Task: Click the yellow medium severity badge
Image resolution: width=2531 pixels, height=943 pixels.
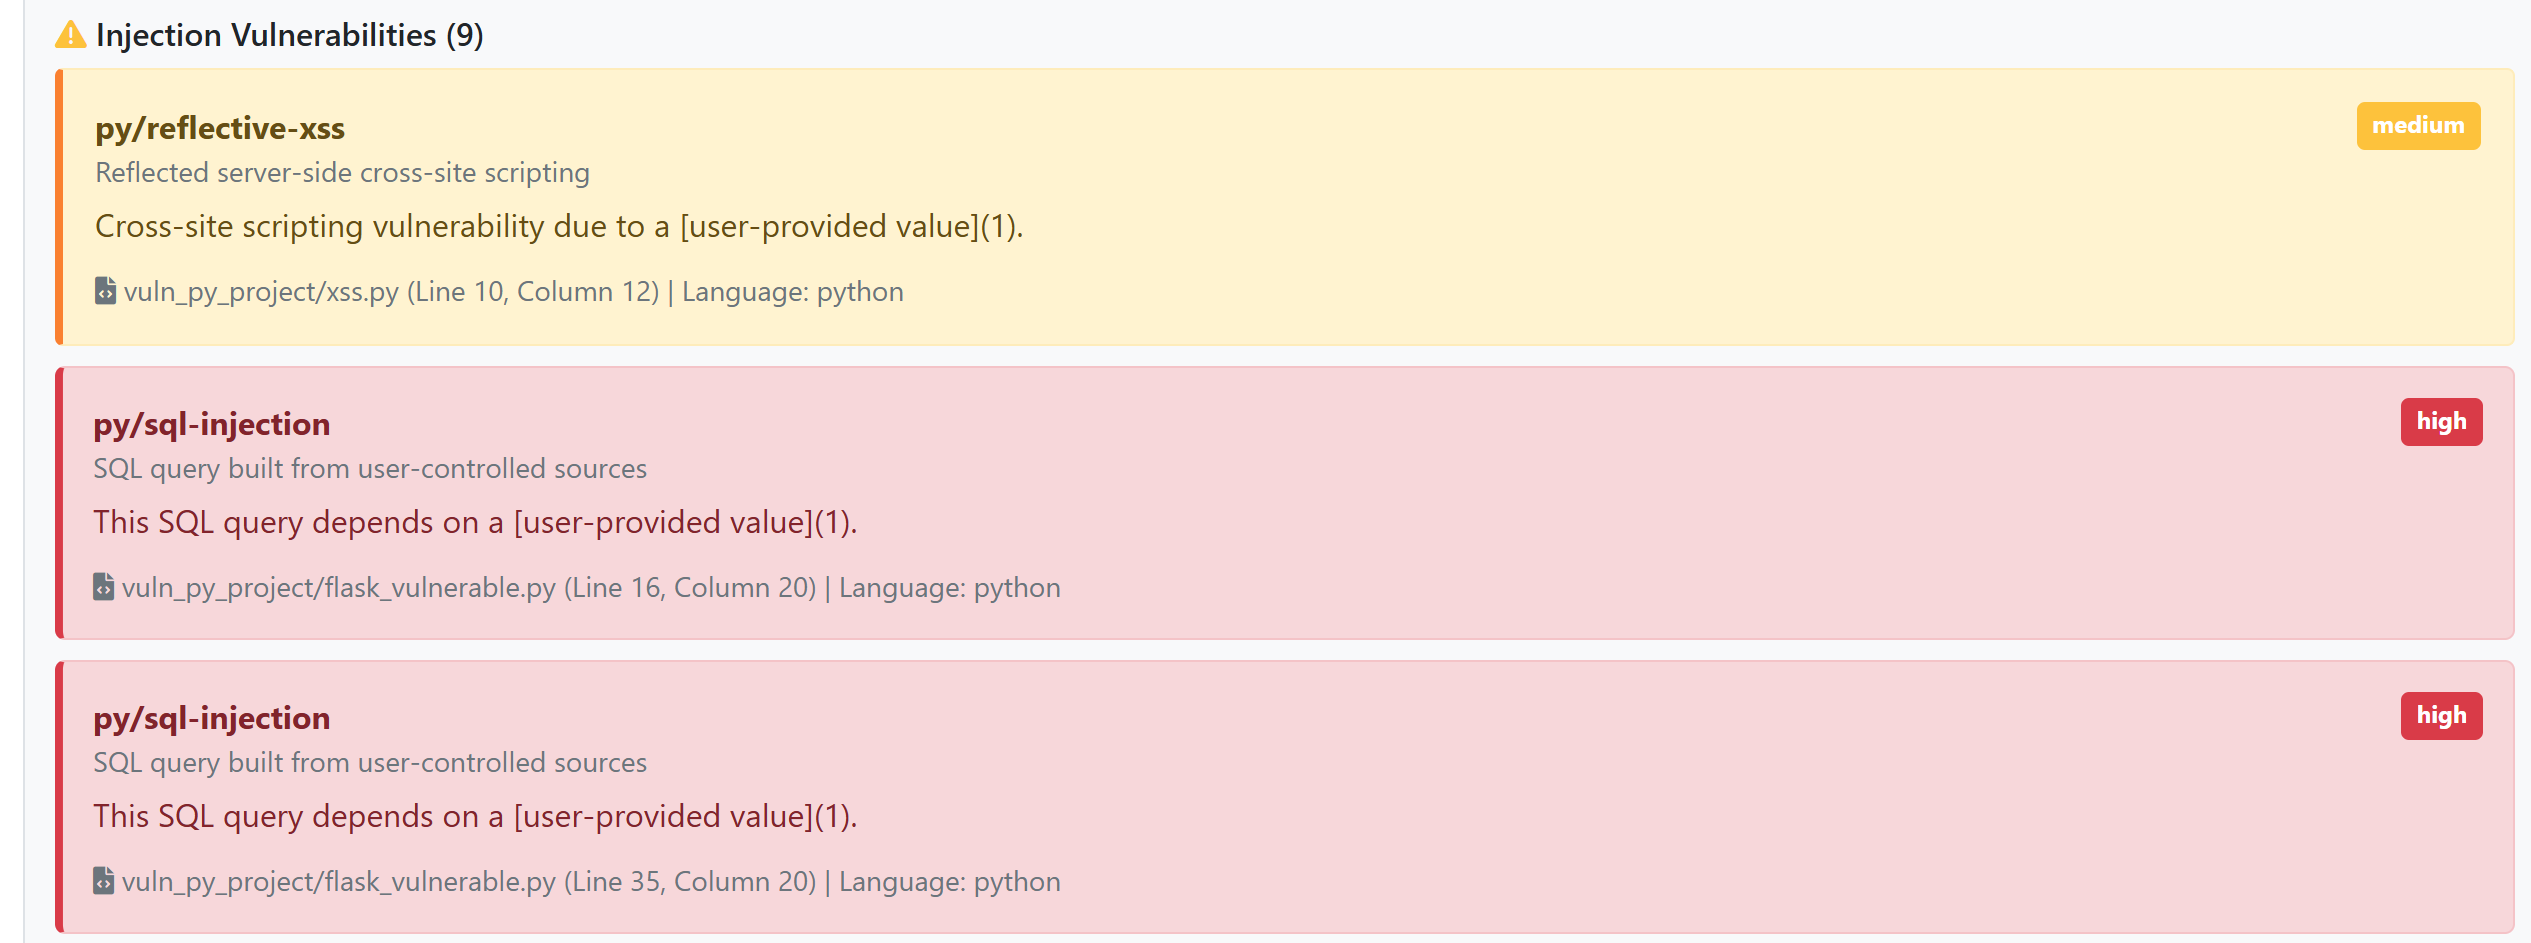Action: click(2417, 126)
